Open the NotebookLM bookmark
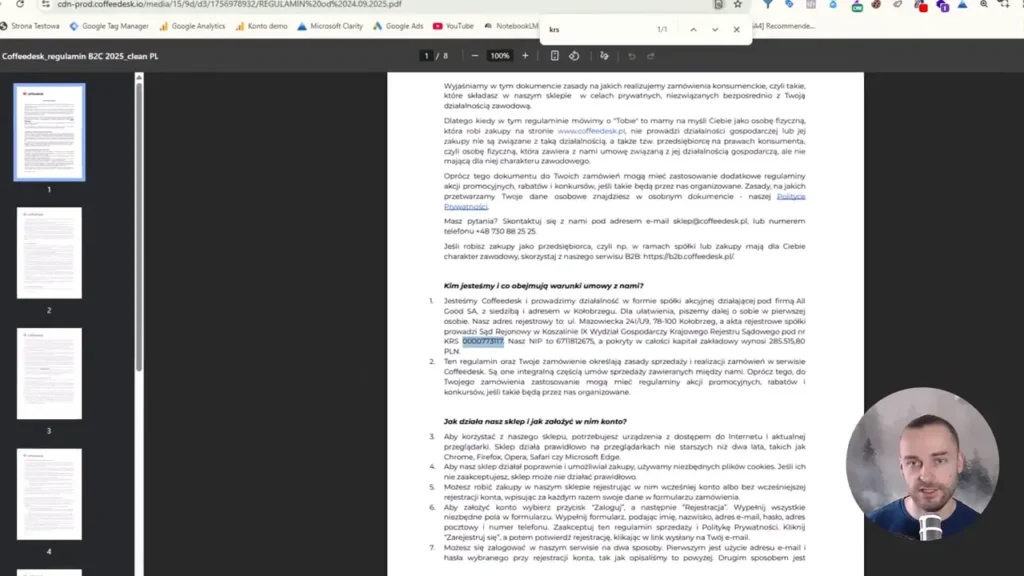The width and height of the screenshot is (1024, 576). click(511, 26)
